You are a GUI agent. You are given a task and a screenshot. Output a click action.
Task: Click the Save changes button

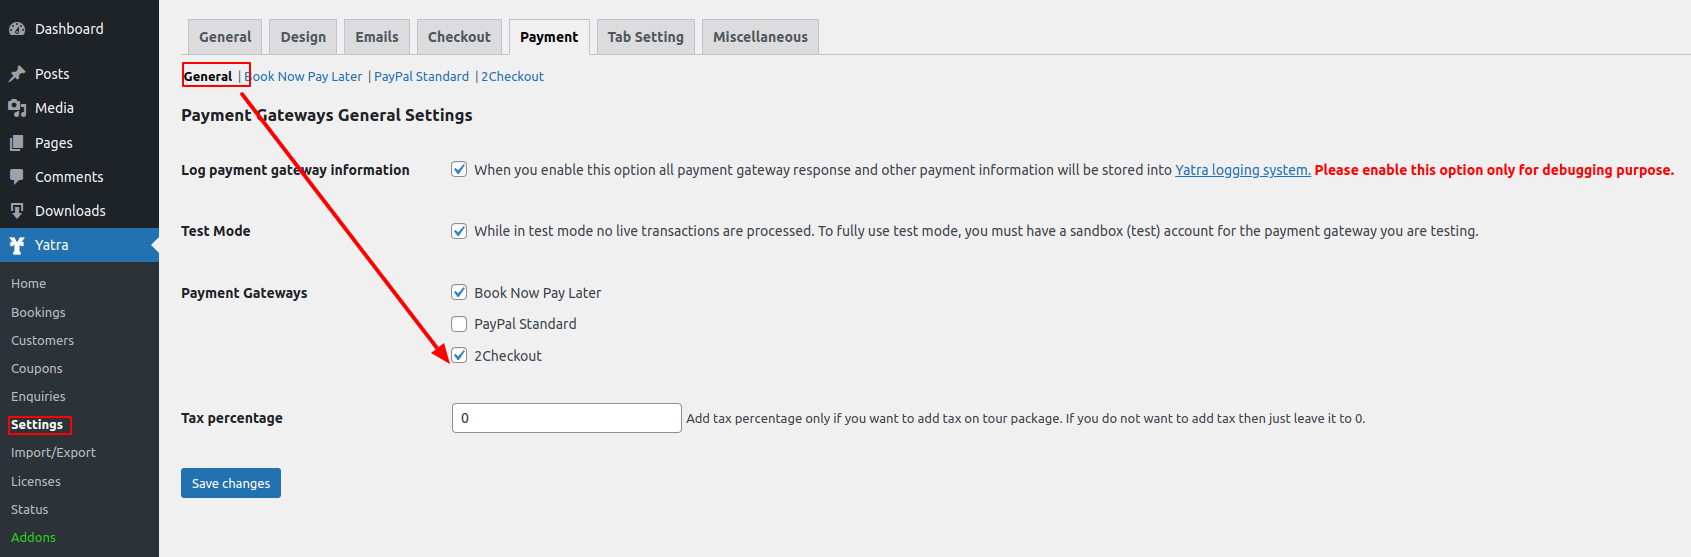(231, 483)
